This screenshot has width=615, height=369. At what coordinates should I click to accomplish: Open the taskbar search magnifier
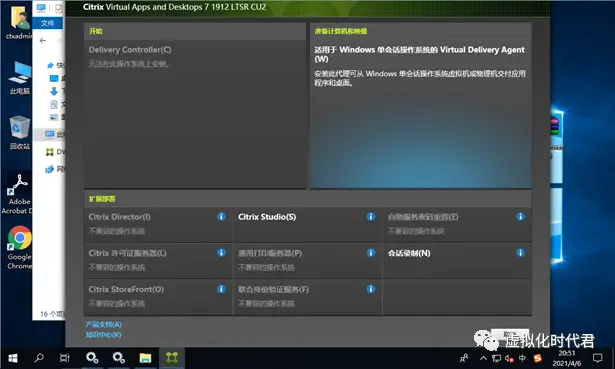[39, 358]
